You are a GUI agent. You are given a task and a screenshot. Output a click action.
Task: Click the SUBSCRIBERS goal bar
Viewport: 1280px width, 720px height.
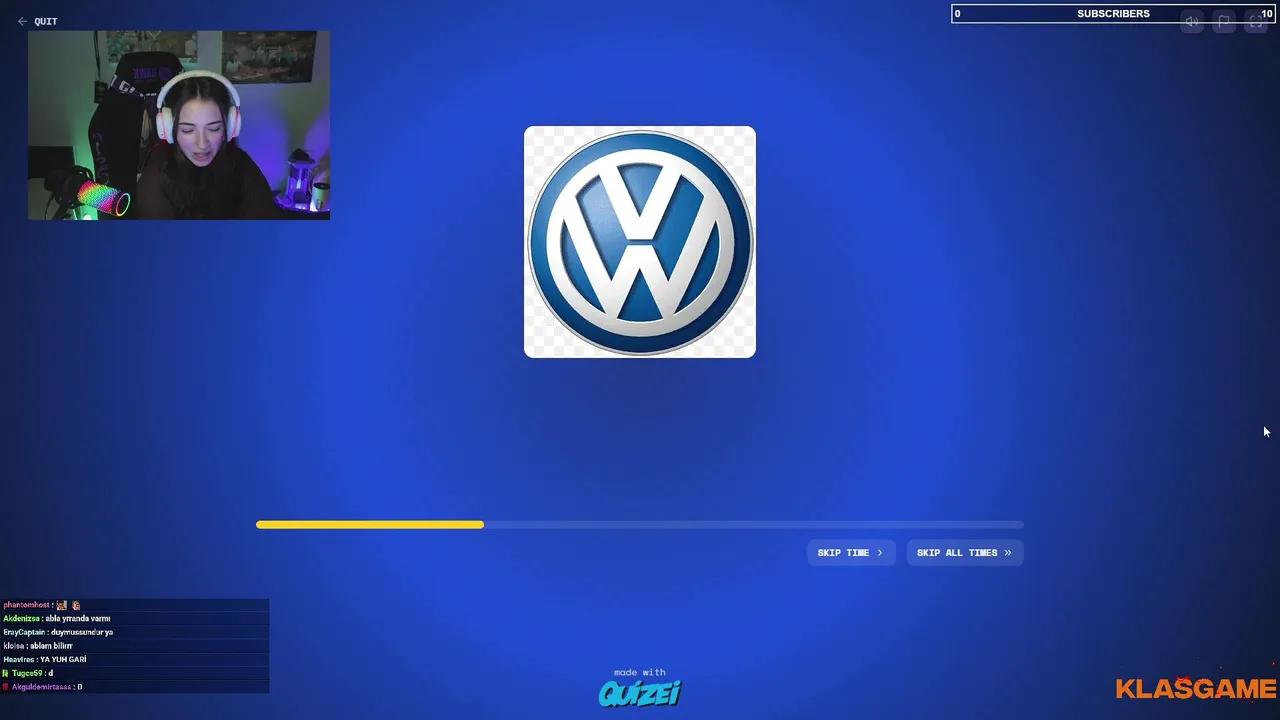point(1113,13)
